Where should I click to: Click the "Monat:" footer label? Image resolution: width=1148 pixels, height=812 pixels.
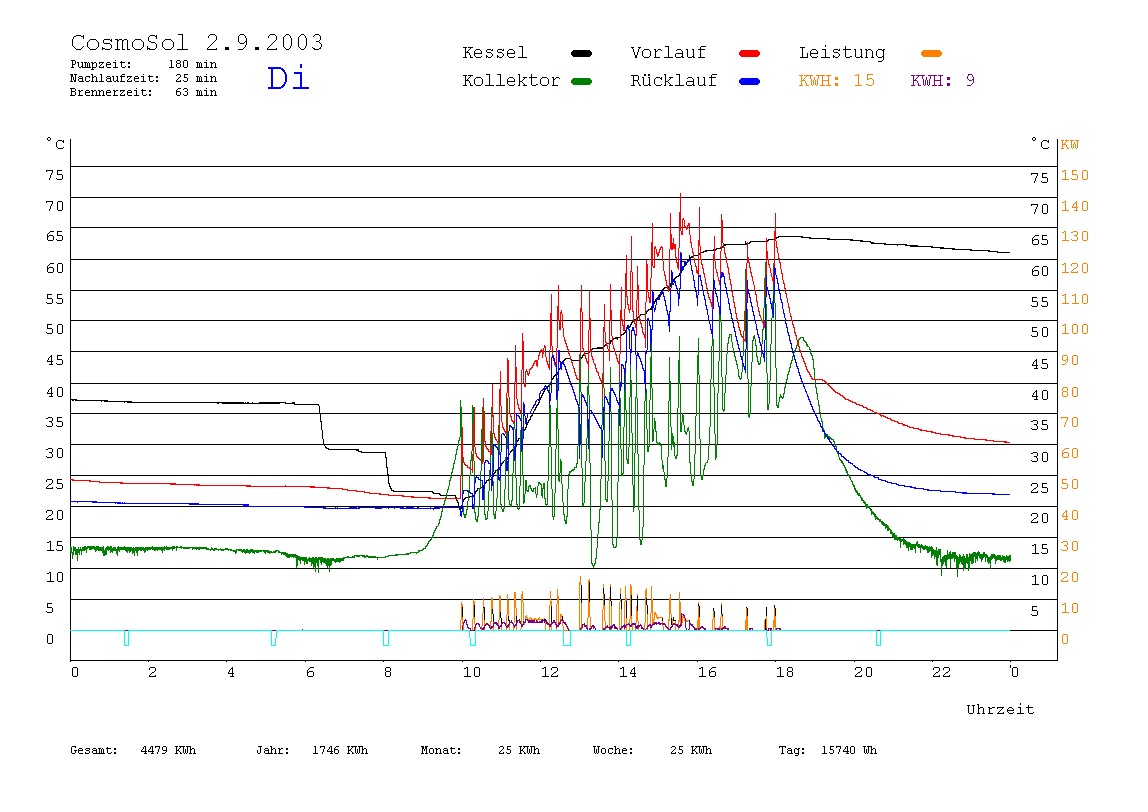441,750
